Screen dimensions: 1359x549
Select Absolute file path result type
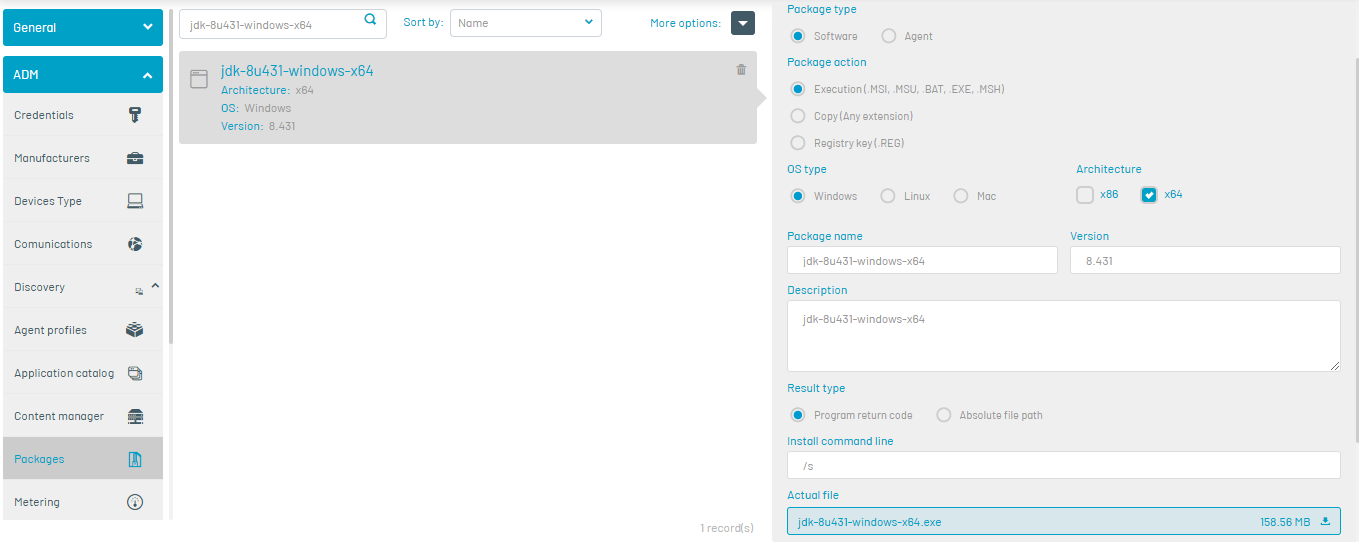click(x=944, y=415)
